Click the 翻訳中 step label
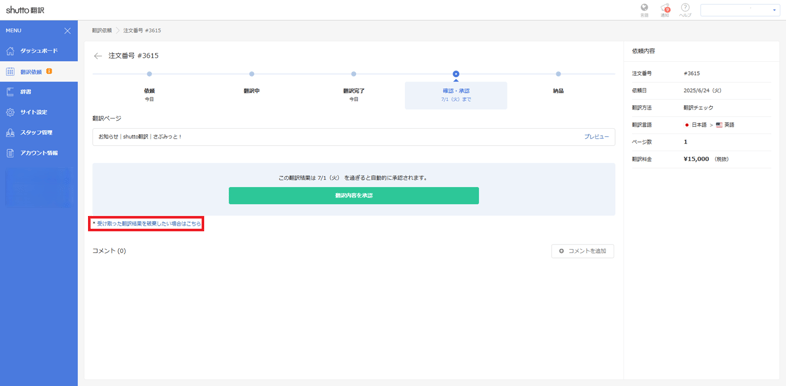Image resolution: width=786 pixels, height=386 pixels. tap(252, 91)
